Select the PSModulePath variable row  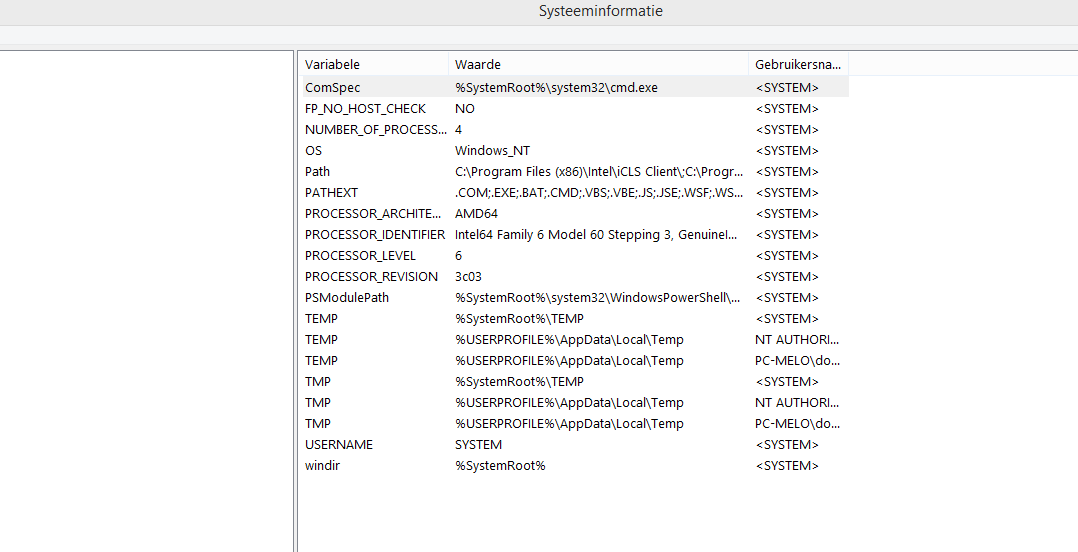coord(347,298)
